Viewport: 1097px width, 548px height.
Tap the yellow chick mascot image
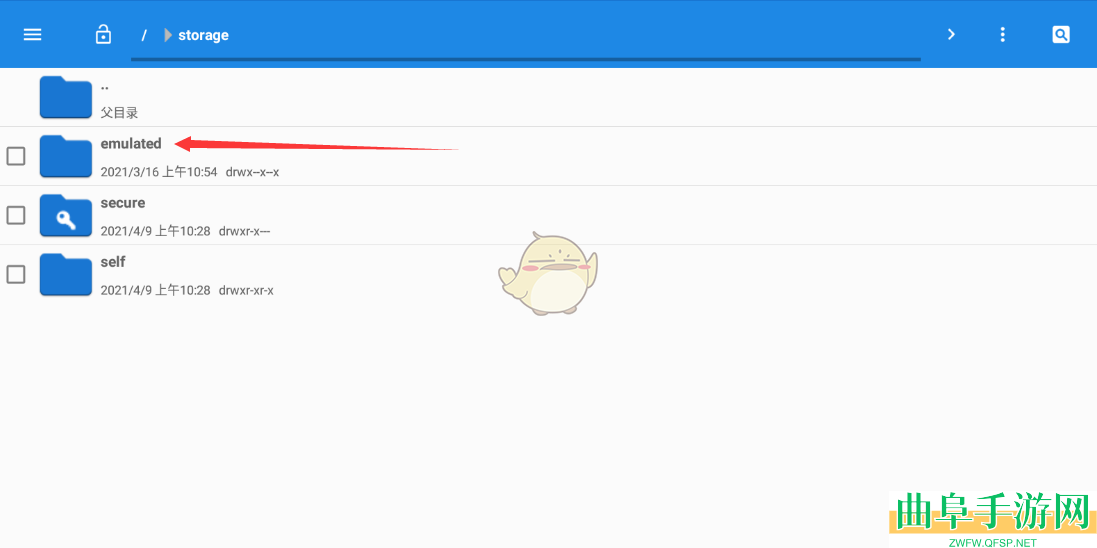(548, 273)
